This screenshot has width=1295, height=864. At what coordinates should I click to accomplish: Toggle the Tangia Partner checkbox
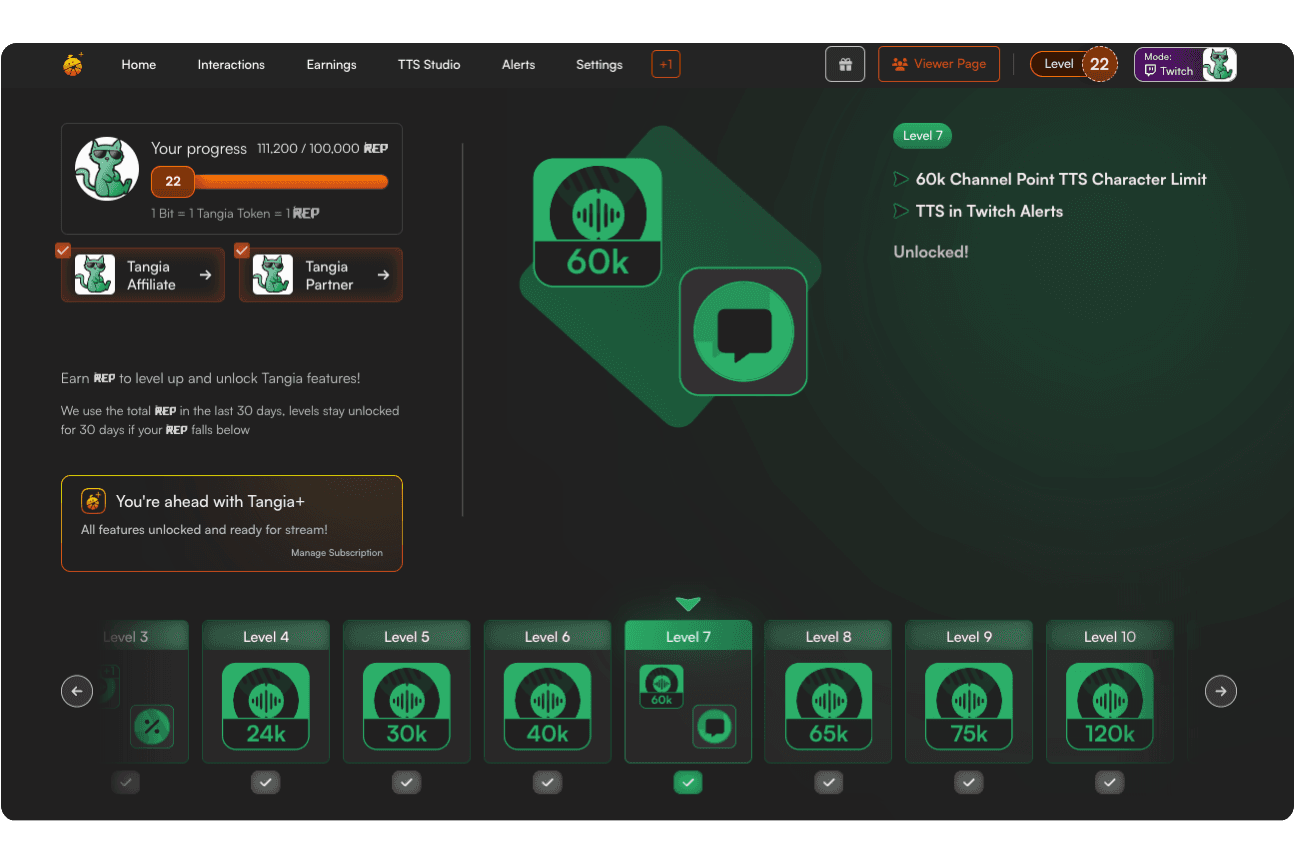click(x=241, y=250)
